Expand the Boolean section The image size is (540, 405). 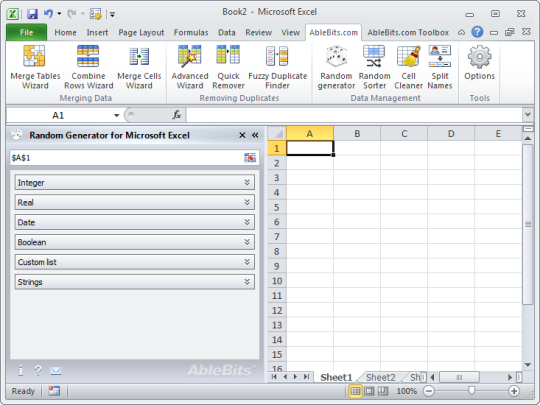pyautogui.click(x=135, y=242)
